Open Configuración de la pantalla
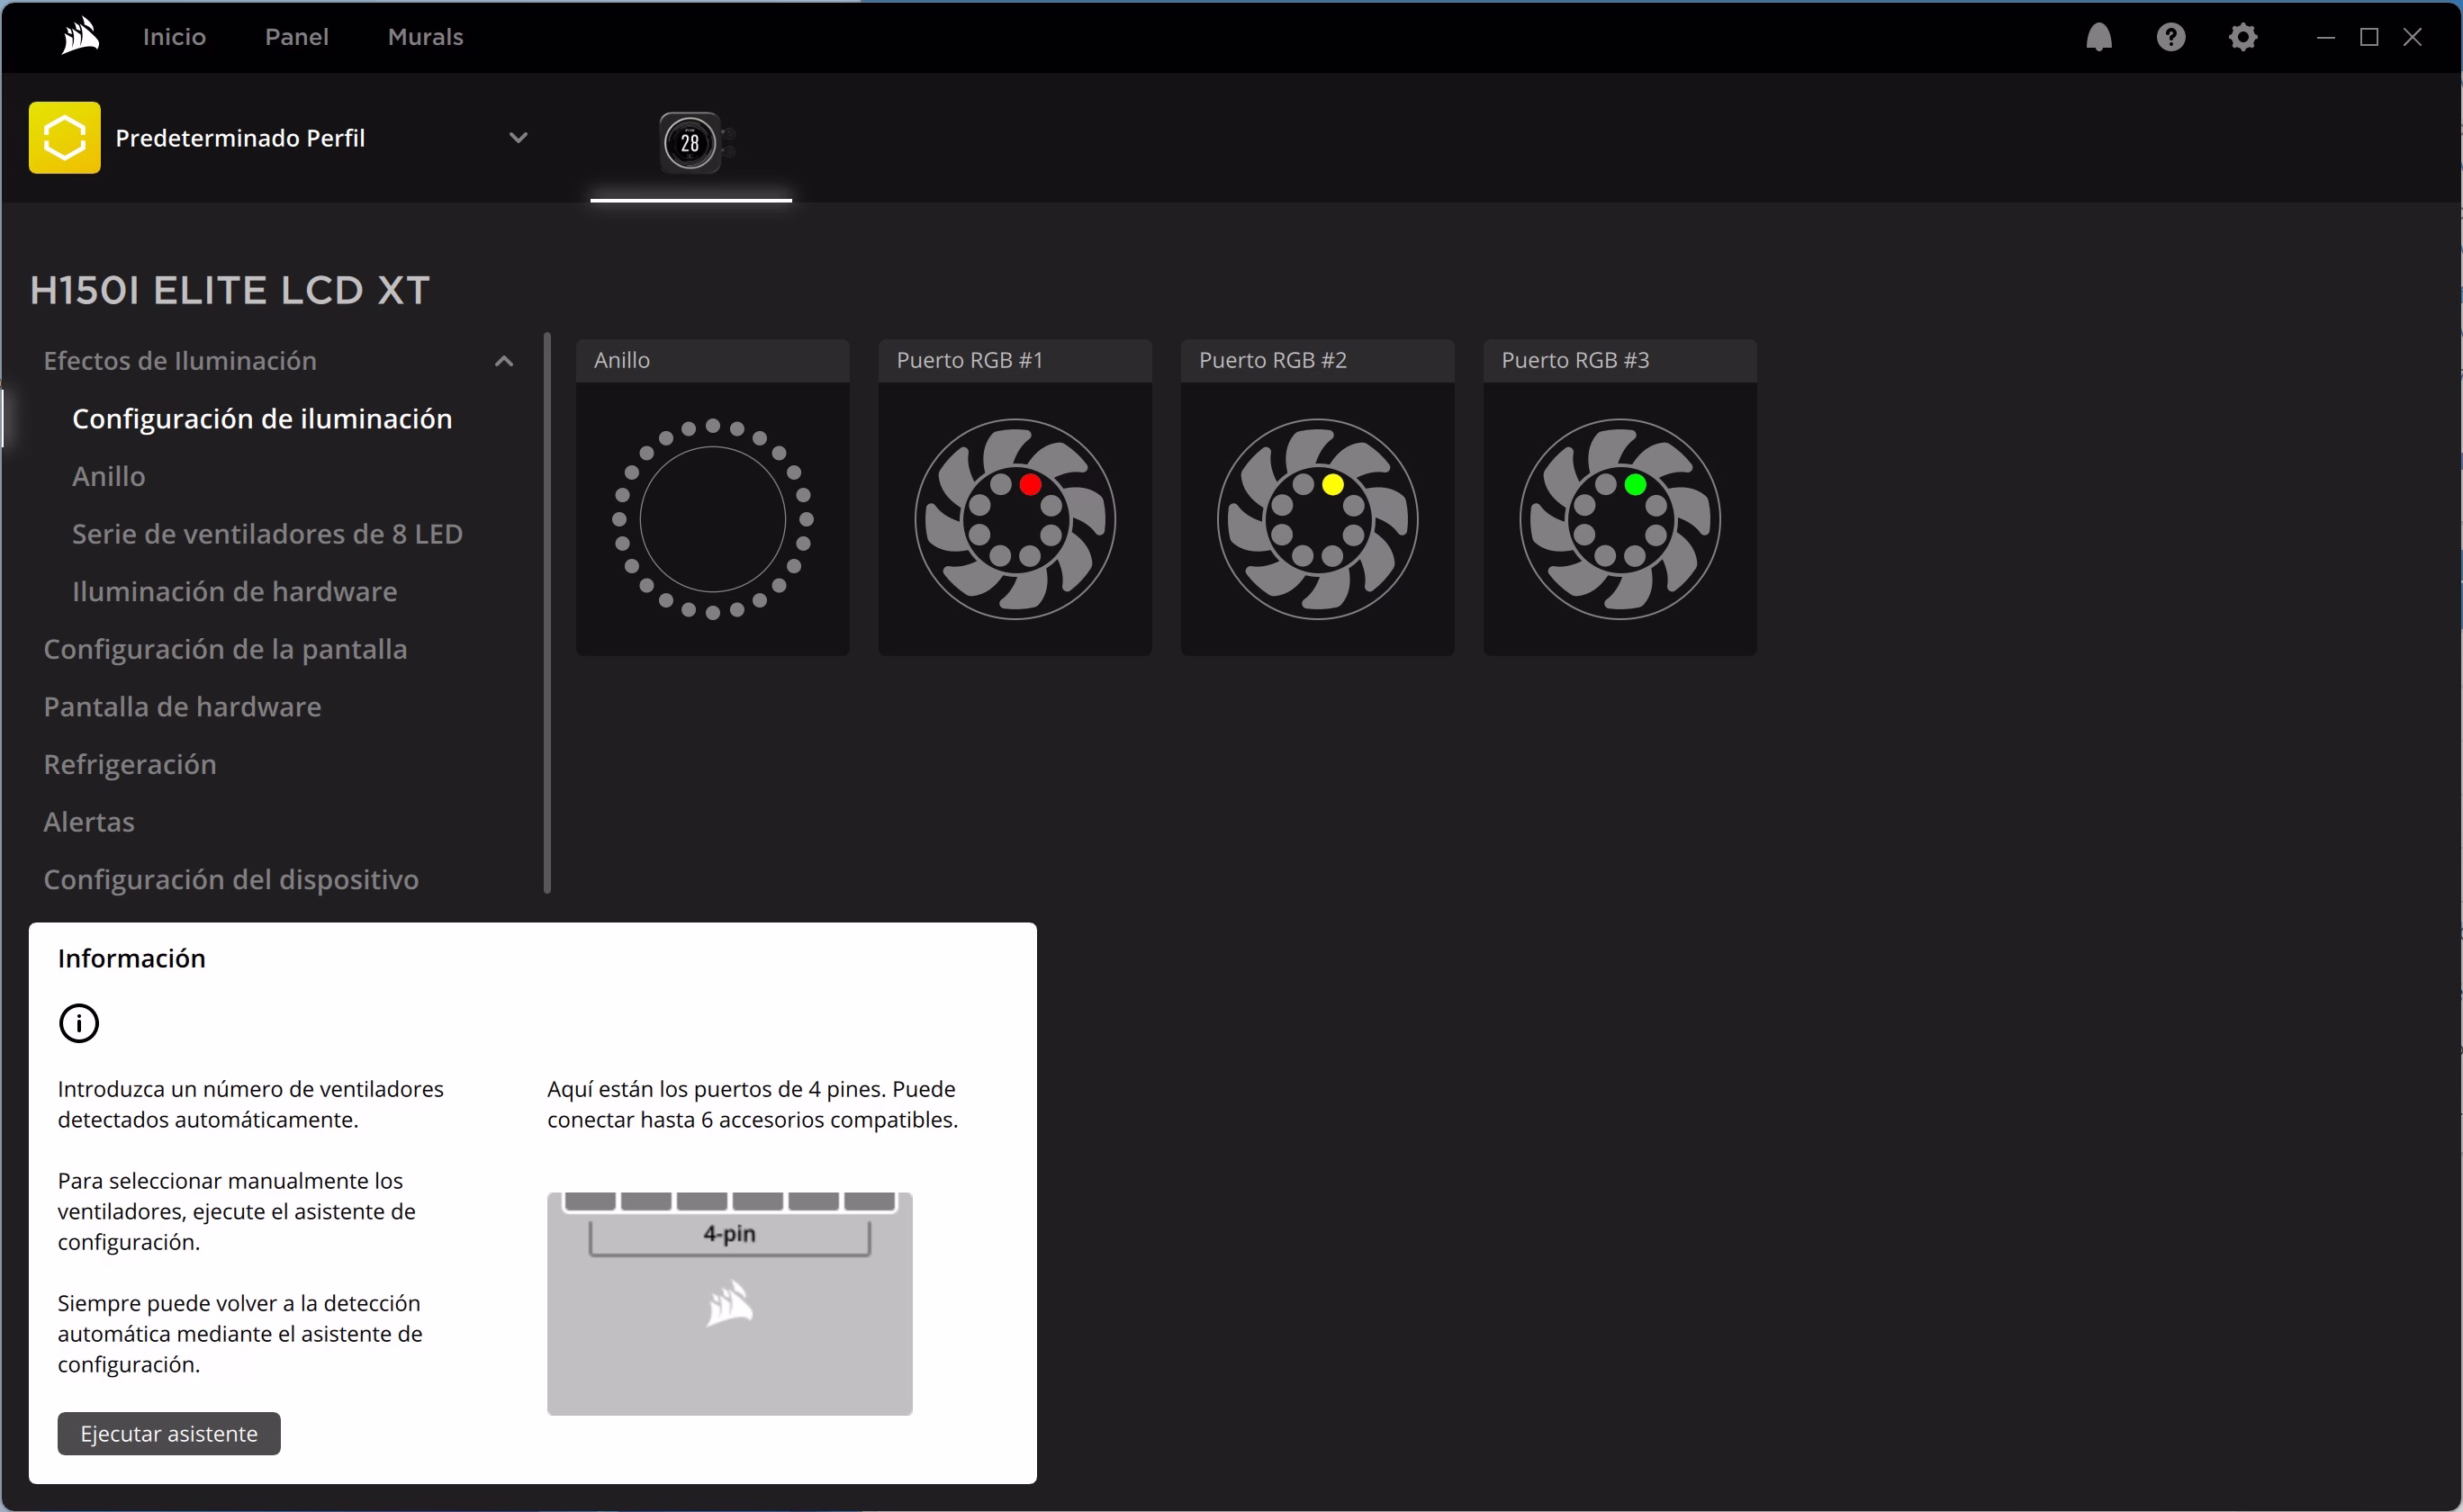 [225, 649]
